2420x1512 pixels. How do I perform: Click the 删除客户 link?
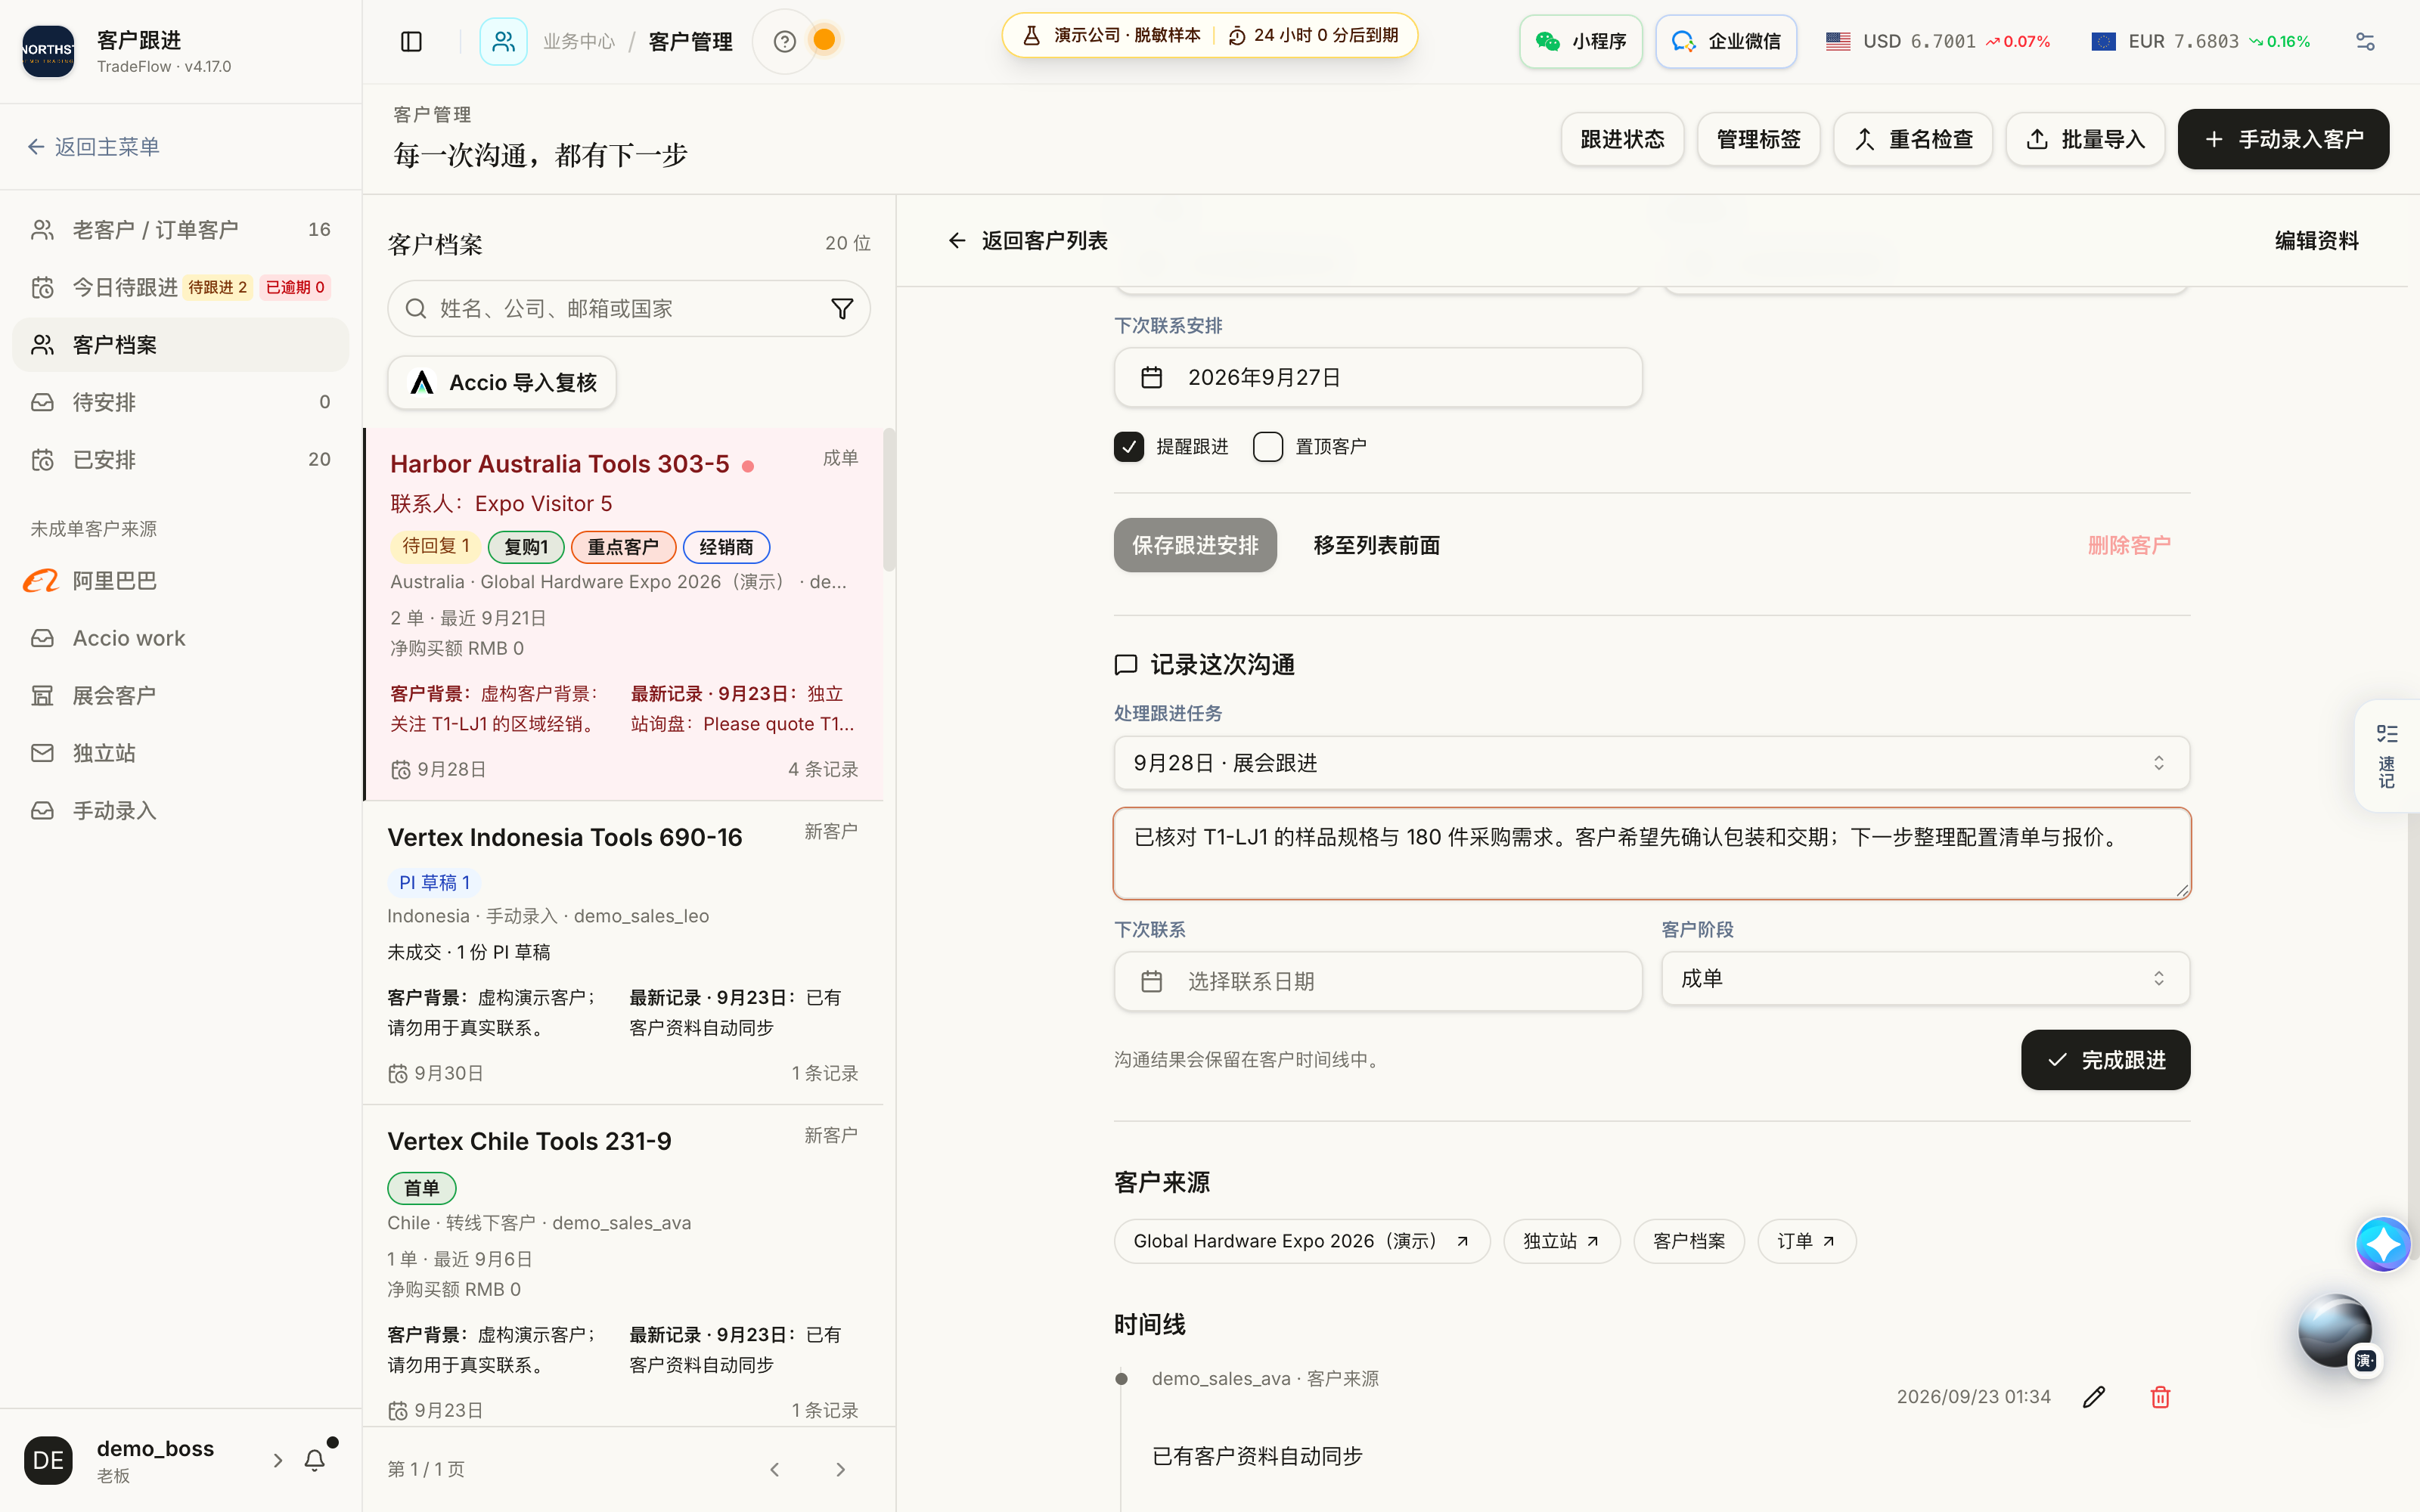[2129, 545]
